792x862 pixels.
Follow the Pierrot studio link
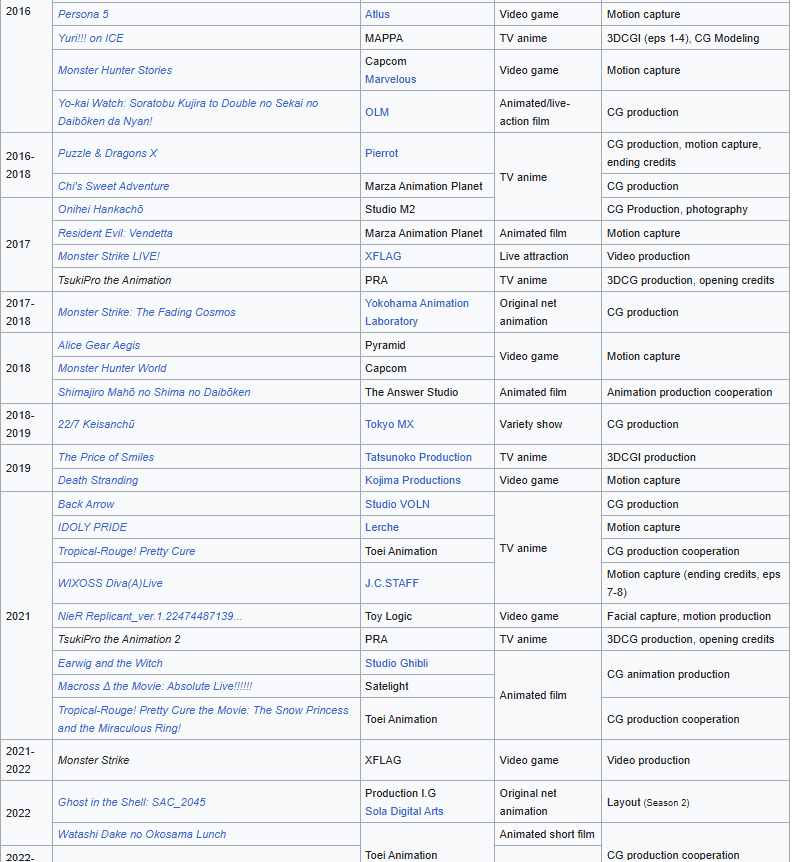[381, 153]
